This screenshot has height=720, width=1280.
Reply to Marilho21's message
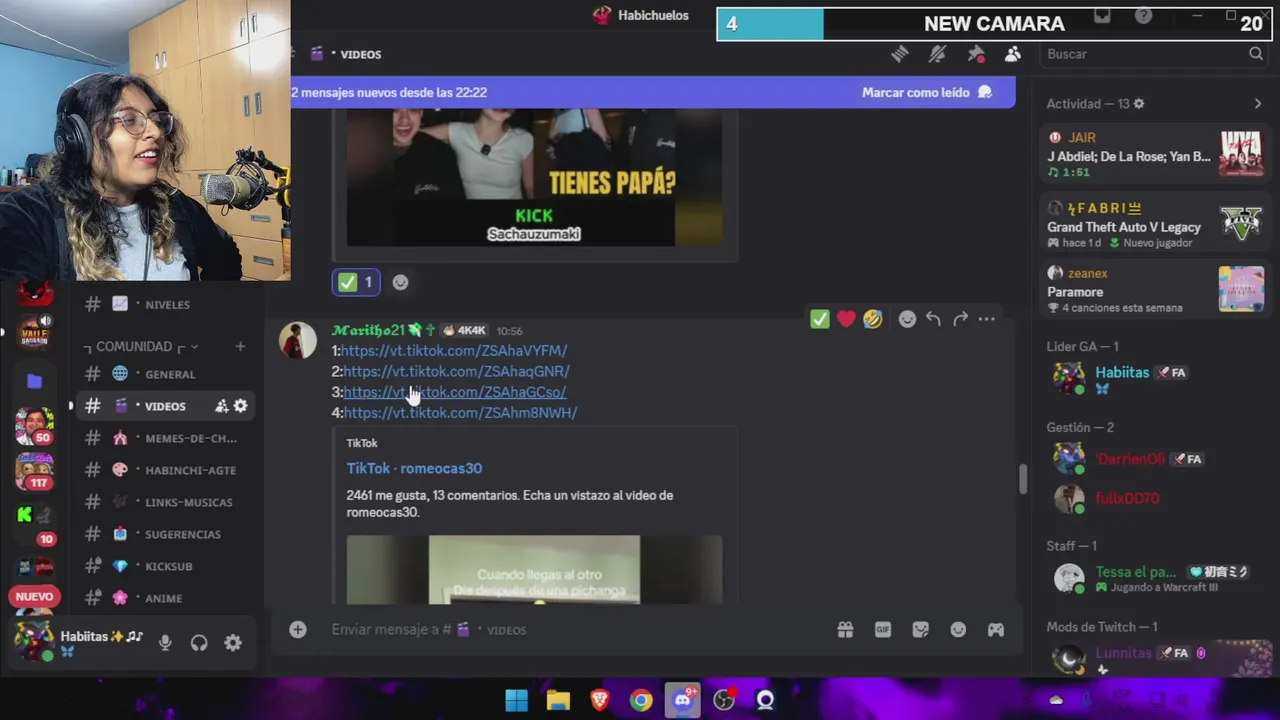click(x=933, y=319)
